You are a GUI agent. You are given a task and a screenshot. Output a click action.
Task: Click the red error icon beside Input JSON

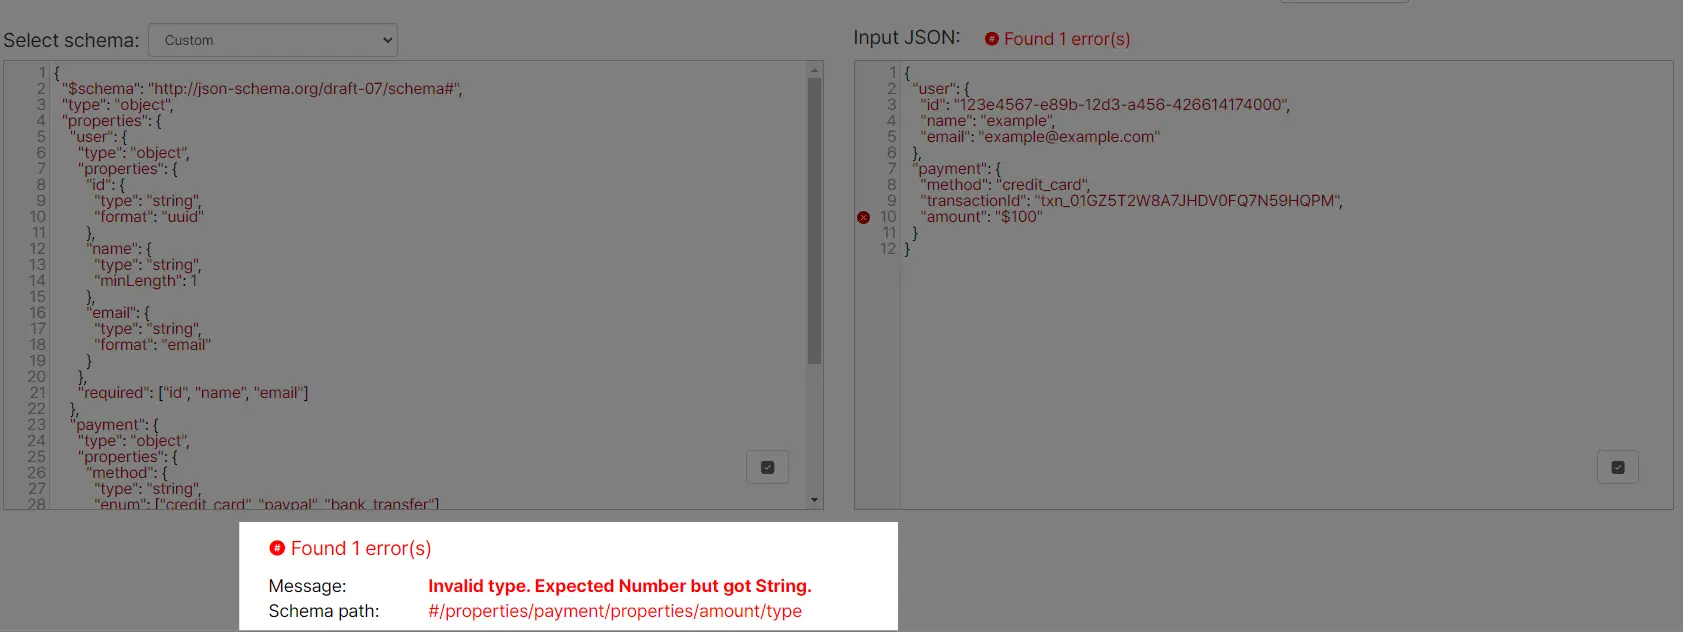click(x=991, y=39)
